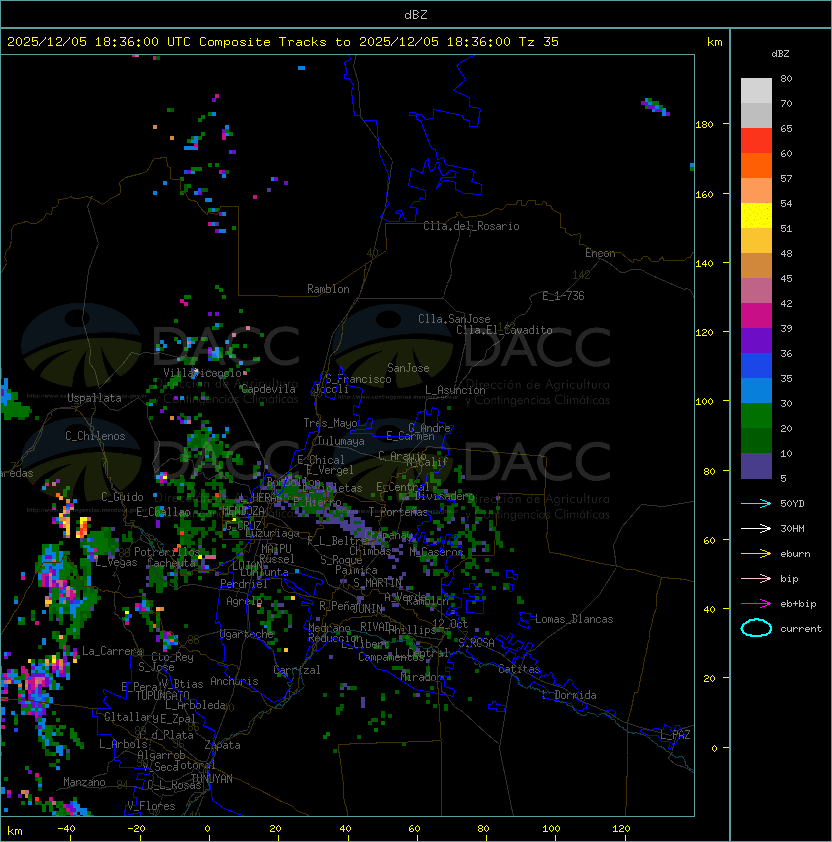The height and width of the screenshot is (842, 832).
Task: Click the 'C_Guido' place label
Action: point(122,497)
